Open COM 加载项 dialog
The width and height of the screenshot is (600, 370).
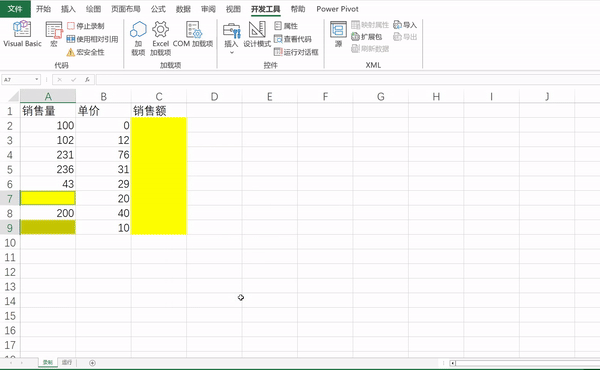193,34
